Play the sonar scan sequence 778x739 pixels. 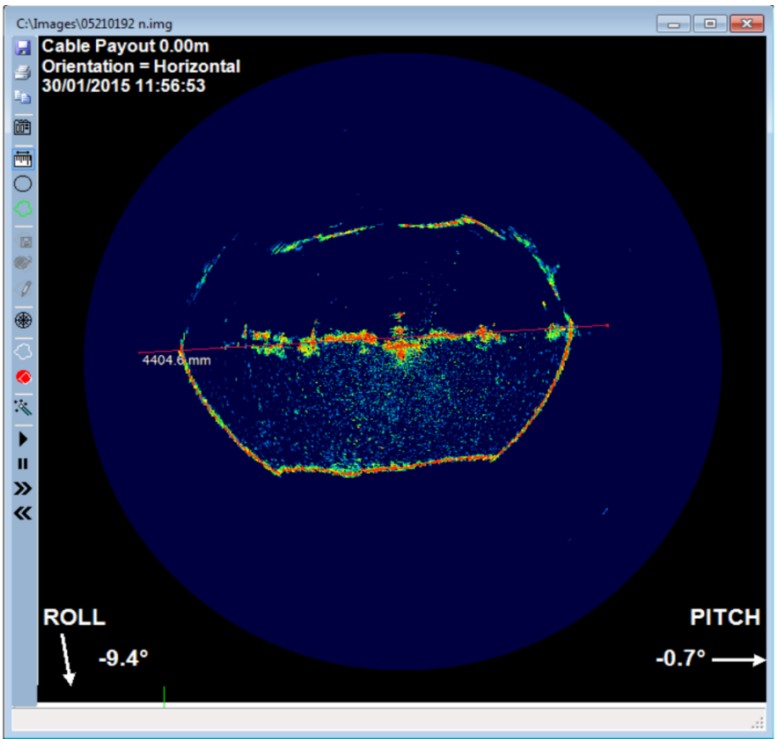tap(23, 439)
